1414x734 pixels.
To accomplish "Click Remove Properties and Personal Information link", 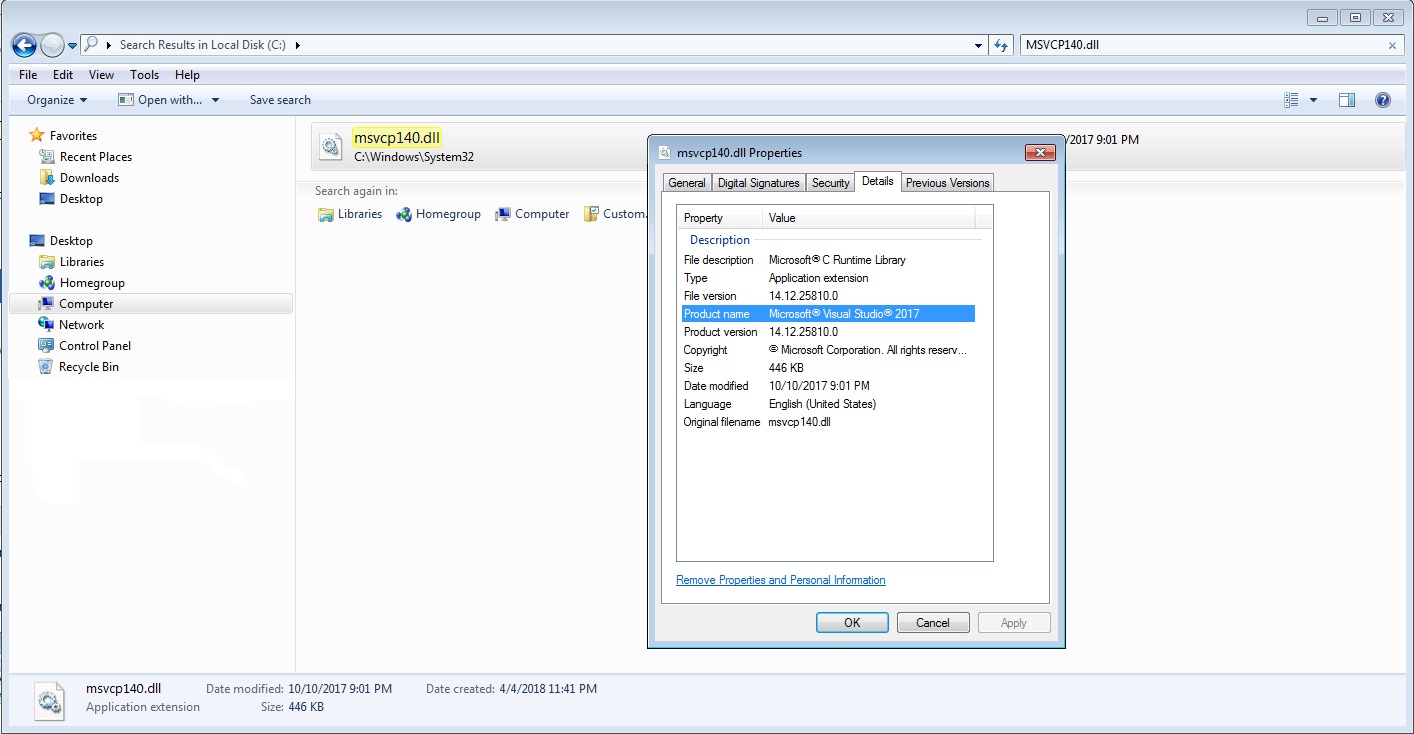I will click(x=781, y=580).
